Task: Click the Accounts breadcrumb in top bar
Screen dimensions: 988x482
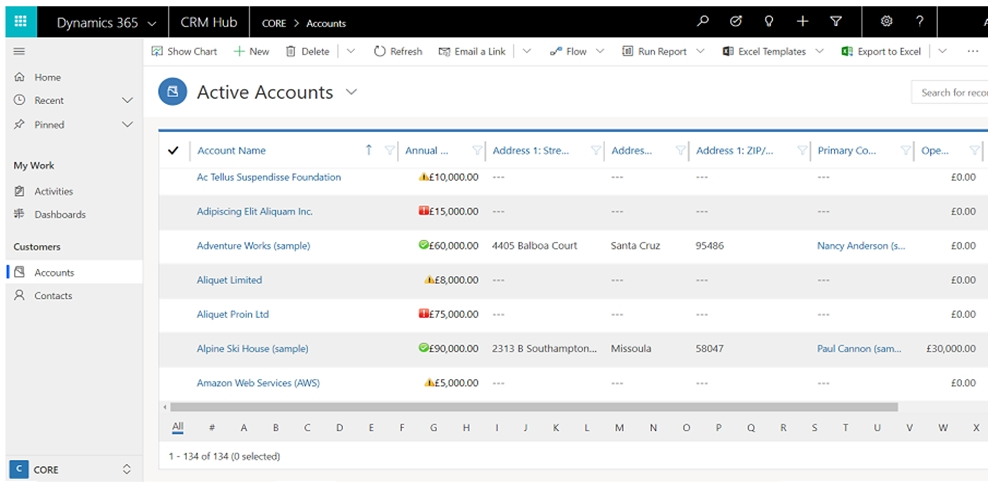Action: (326, 23)
